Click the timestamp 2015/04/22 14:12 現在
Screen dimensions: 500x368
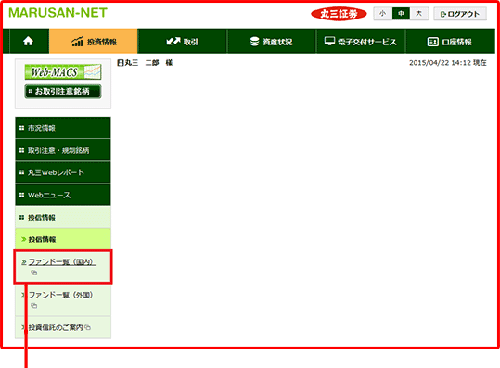pyautogui.click(x=448, y=63)
